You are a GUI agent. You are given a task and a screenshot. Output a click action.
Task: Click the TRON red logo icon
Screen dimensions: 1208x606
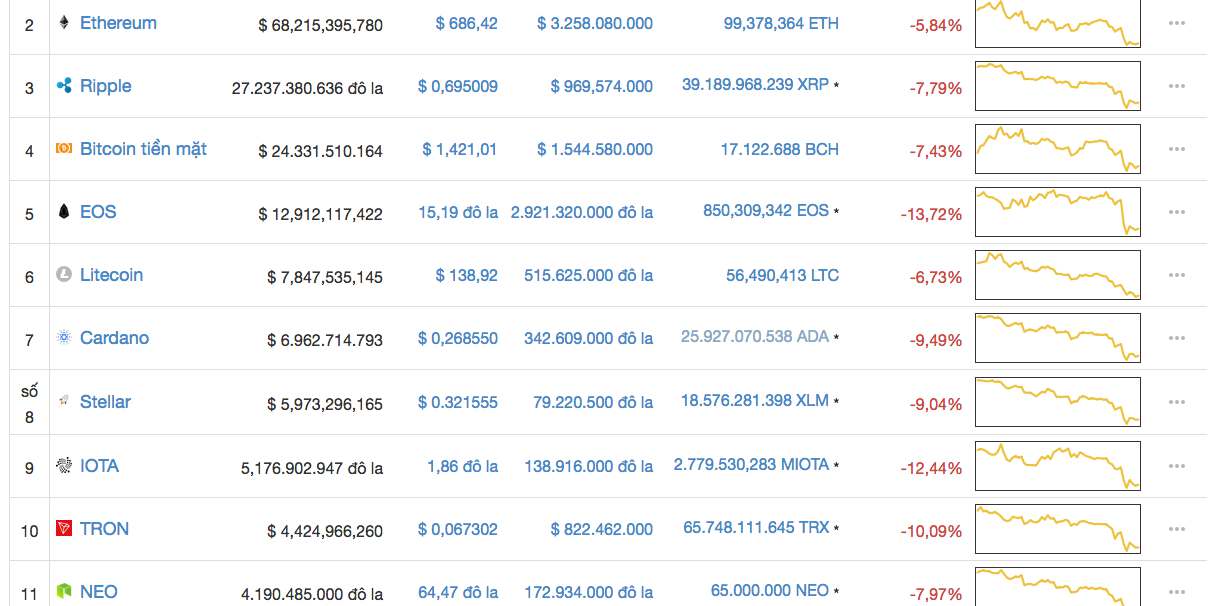coord(64,528)
